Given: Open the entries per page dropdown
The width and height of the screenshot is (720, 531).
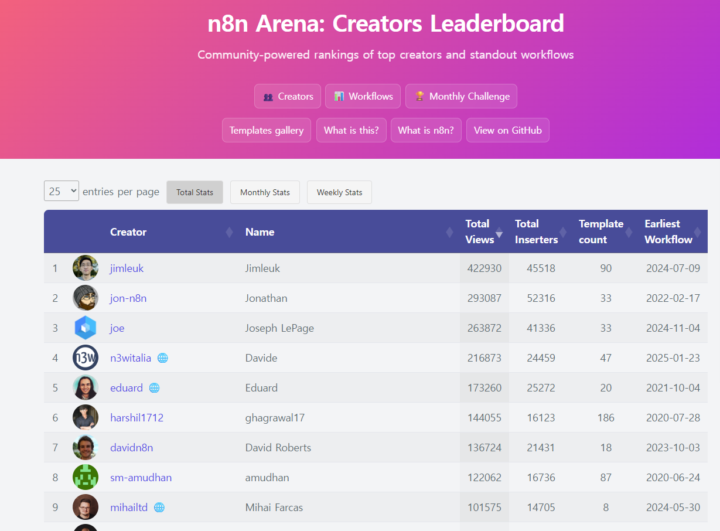Looking at the screenshot, I should (x=62, y=191).
